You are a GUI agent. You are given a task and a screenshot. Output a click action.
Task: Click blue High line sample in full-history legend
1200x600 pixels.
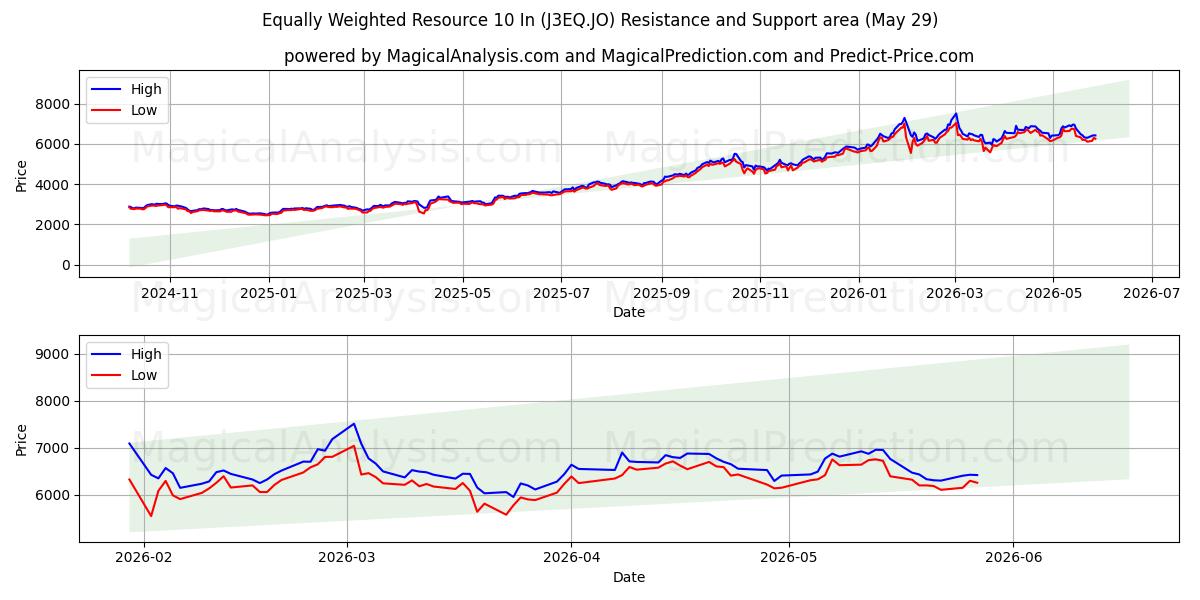click(x=107, y=90)
